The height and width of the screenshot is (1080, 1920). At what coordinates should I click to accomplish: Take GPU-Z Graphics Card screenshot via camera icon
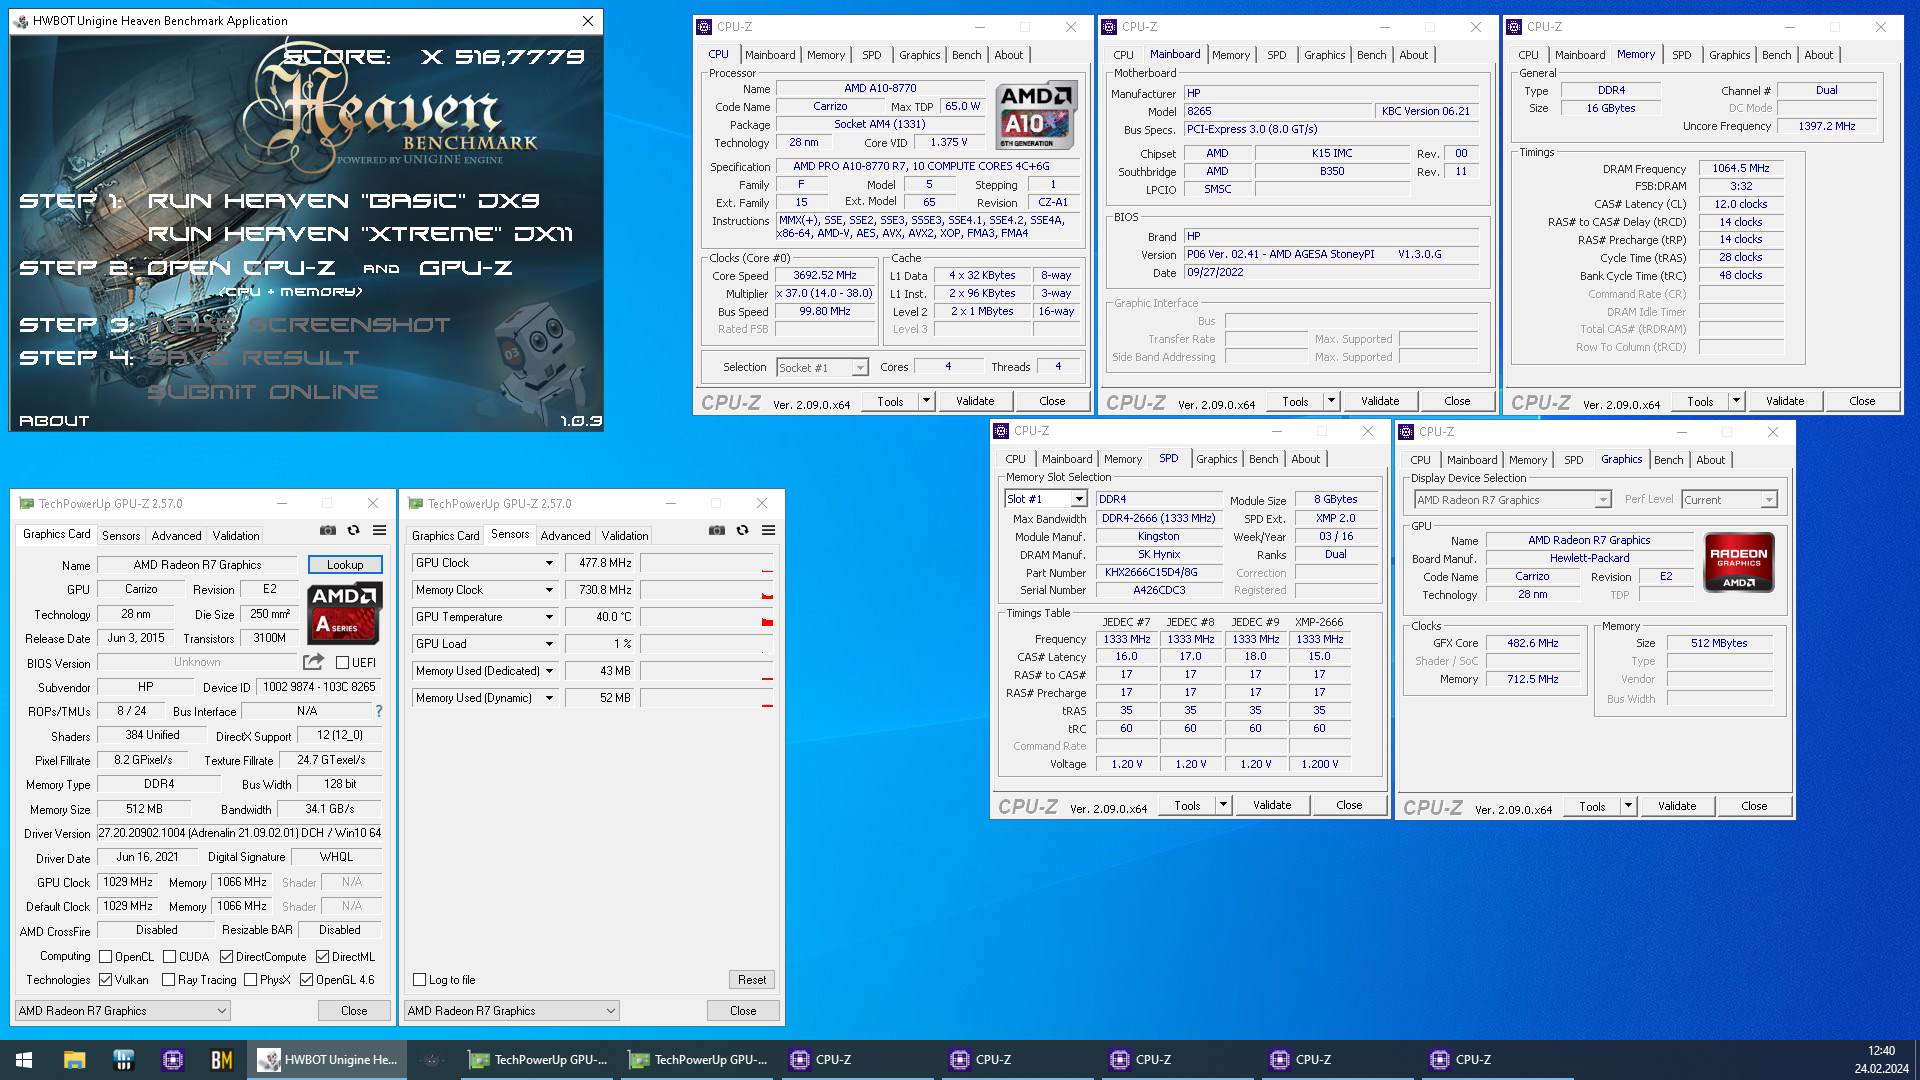[328, 531]
